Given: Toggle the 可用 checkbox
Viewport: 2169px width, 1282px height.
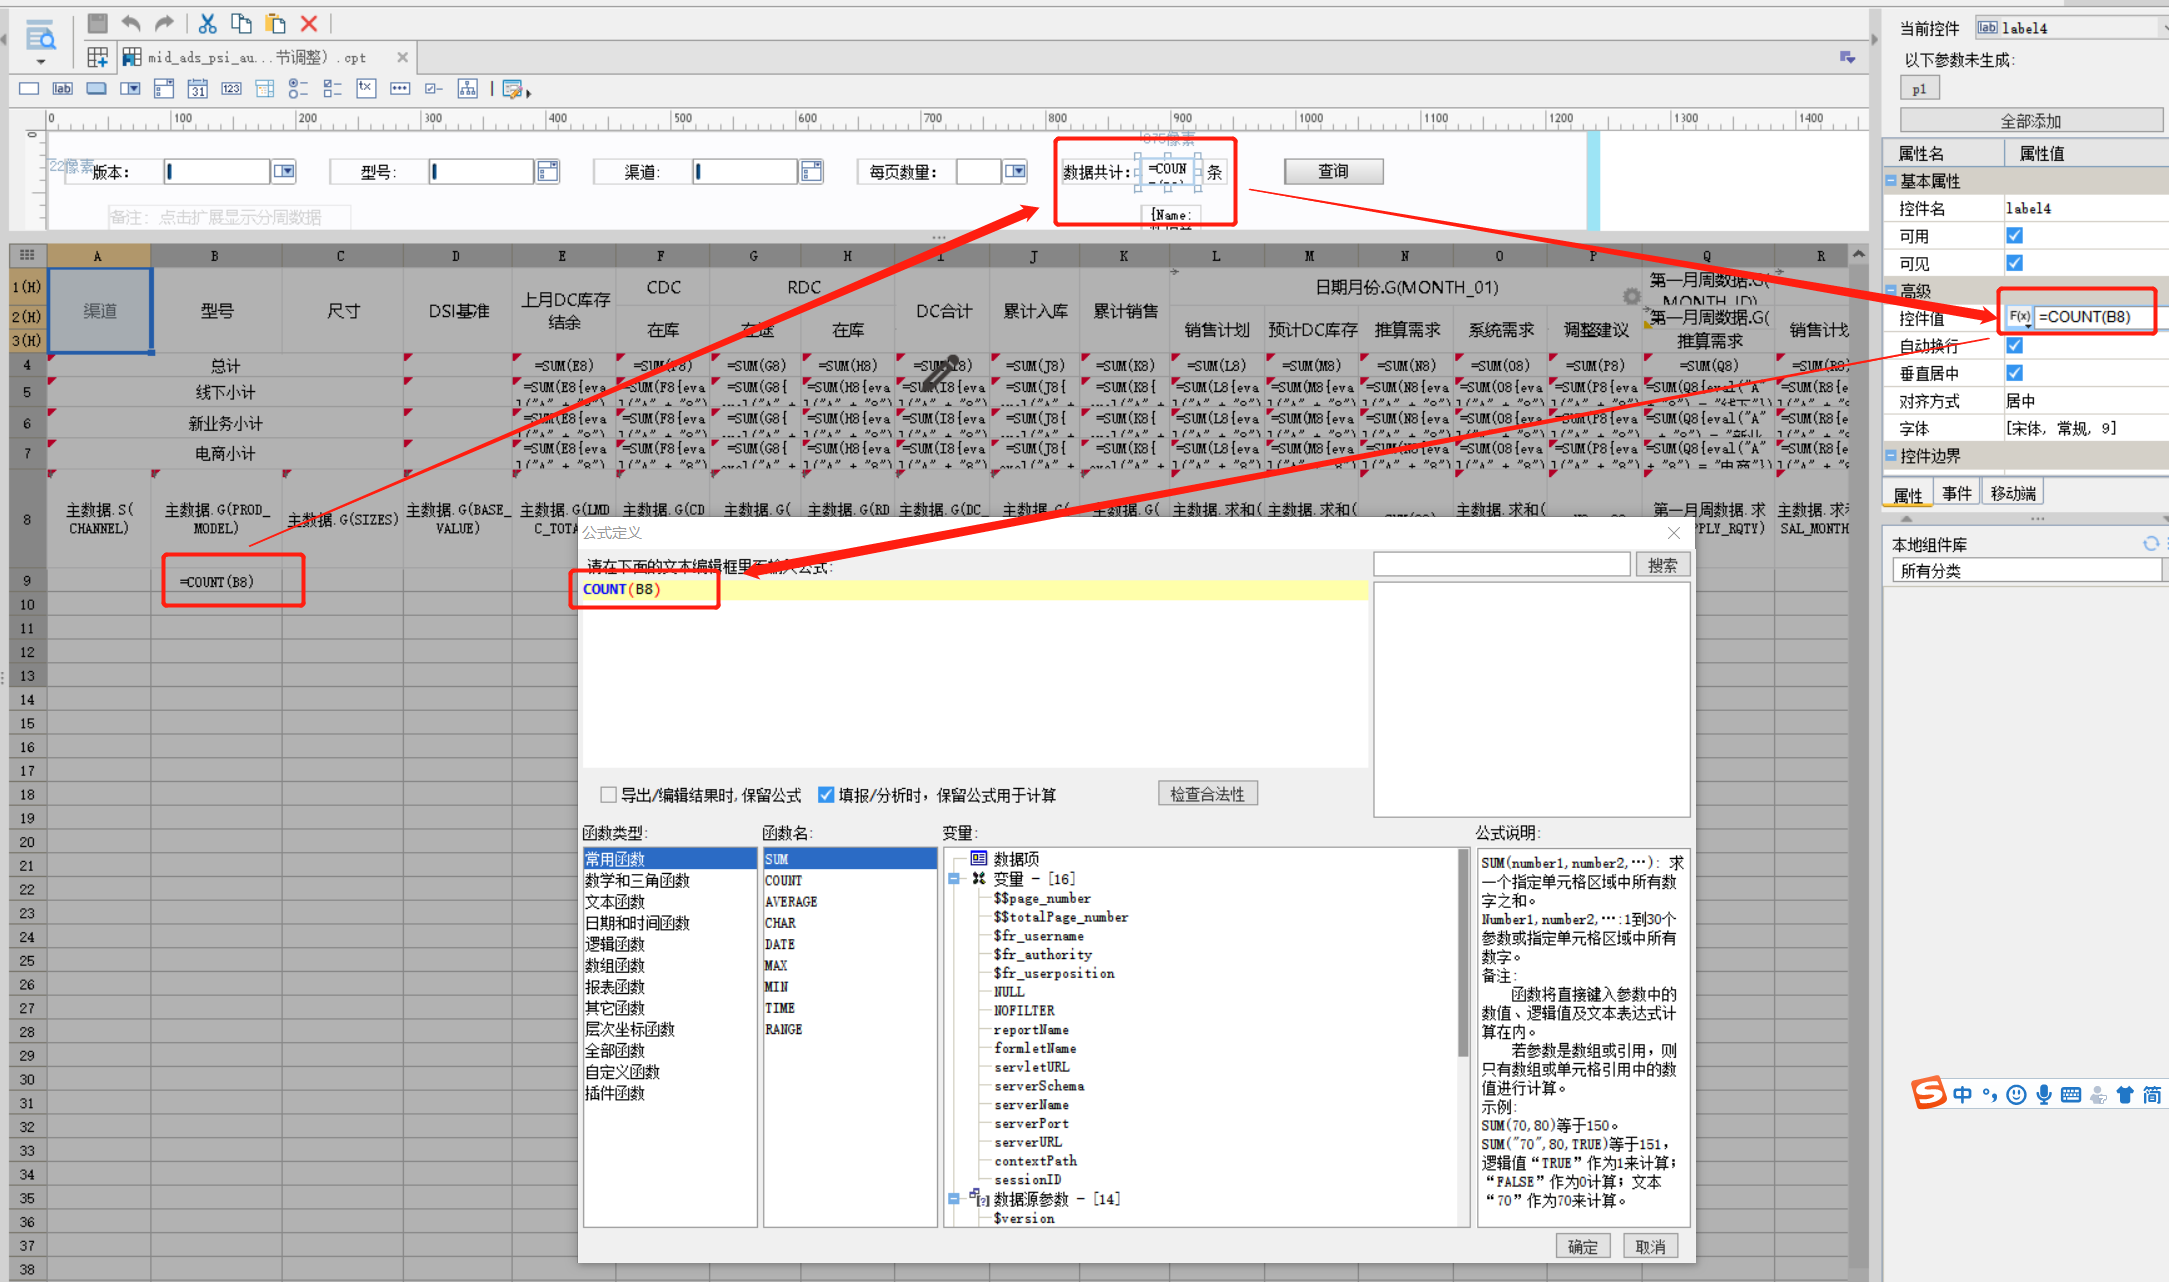Looking at the screenshot, I should coord(2014,236).
